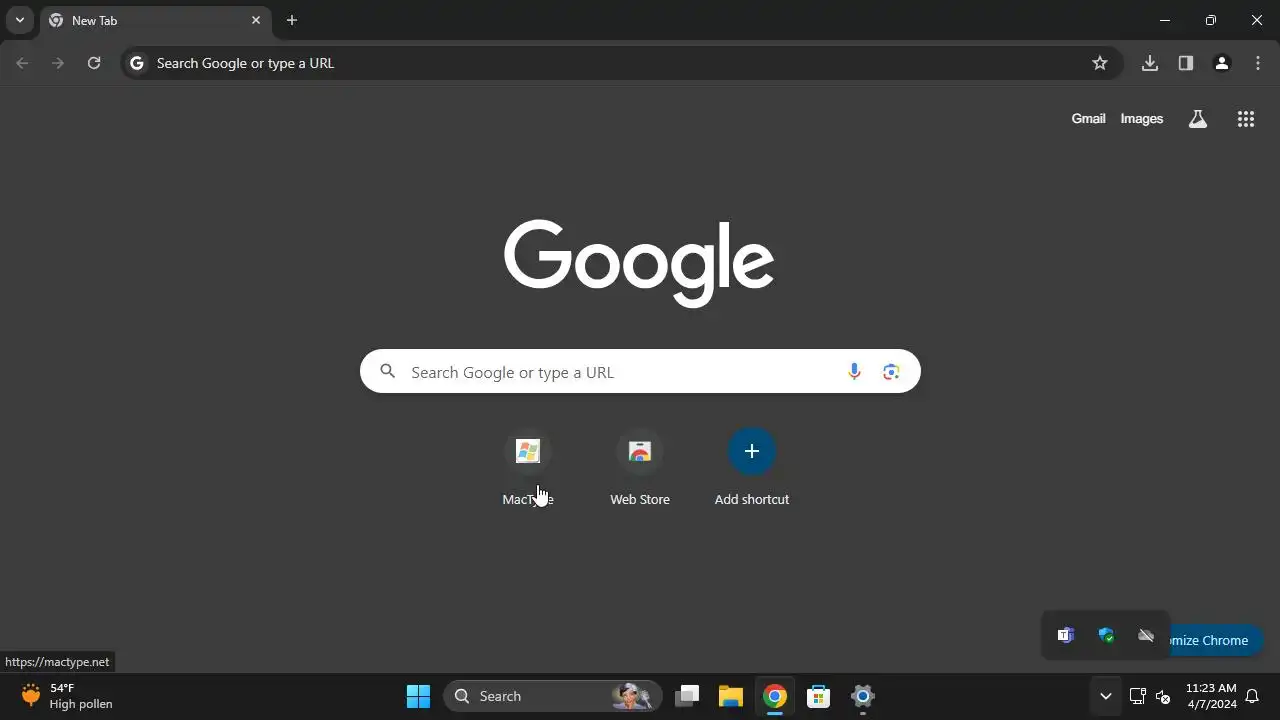The width and height of the screenshot is (1280, 720).
Task: Close the New Tab tab
Action: pyautogui.click(x=256, y=20)
